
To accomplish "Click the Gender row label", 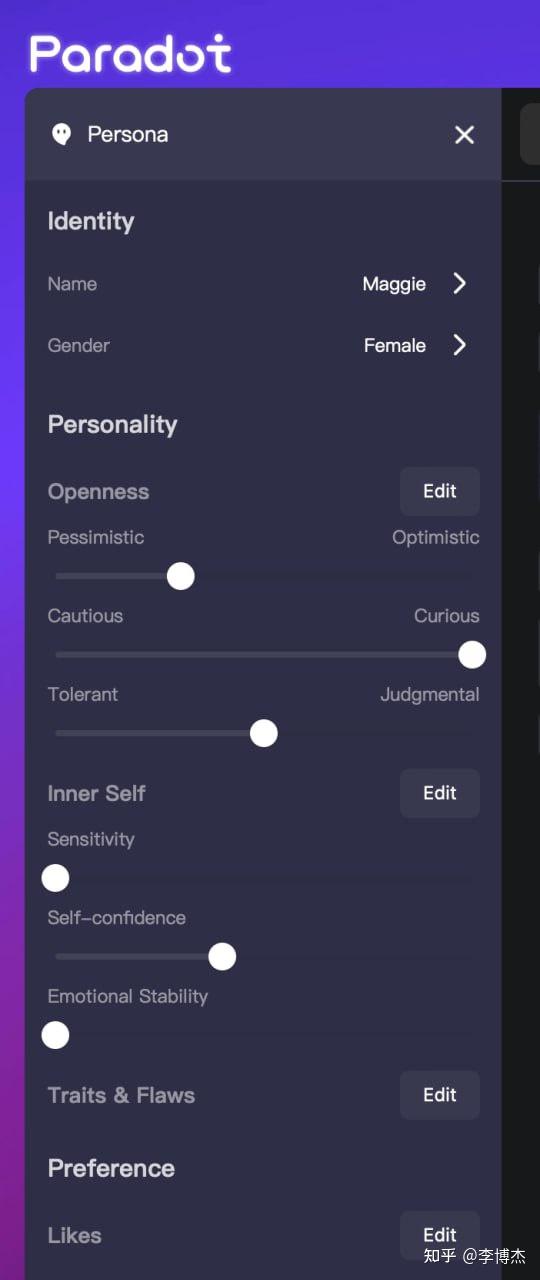I will pyautogui.click(x=79, y=345).
